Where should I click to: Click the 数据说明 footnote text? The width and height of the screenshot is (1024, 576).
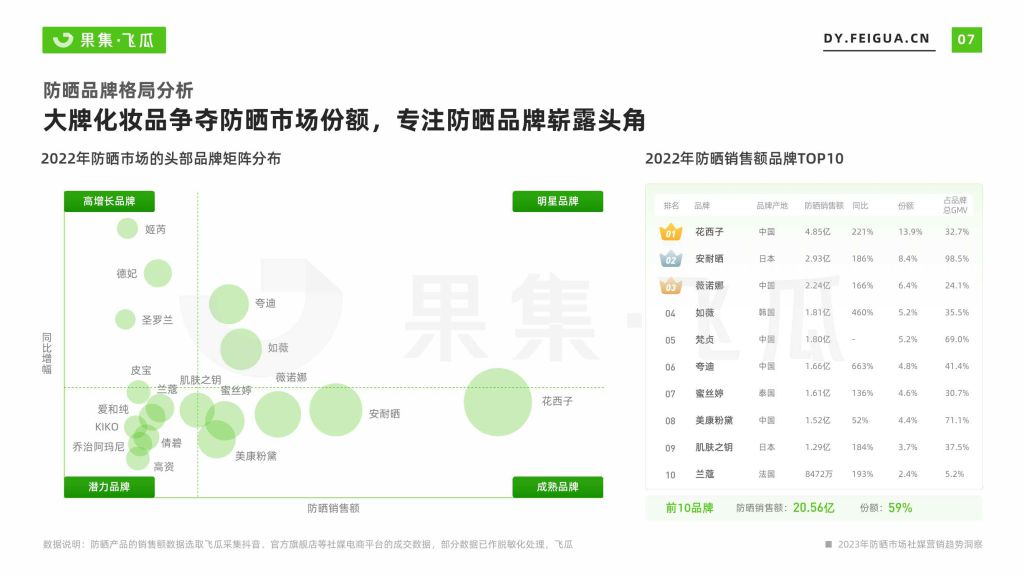tap(308, 544)
